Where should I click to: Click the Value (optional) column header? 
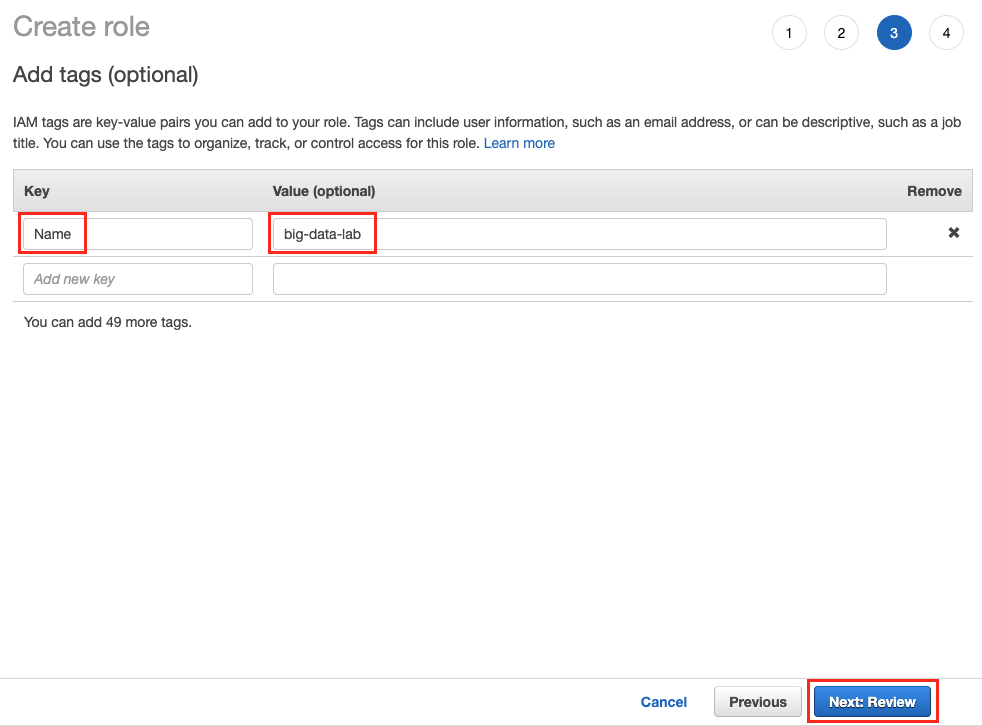[x=324, y=191]
